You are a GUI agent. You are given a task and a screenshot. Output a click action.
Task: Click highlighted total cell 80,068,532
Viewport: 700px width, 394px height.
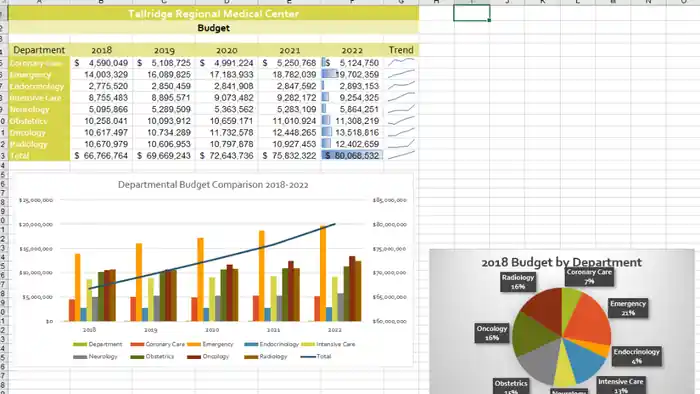[x=352, y=156]
